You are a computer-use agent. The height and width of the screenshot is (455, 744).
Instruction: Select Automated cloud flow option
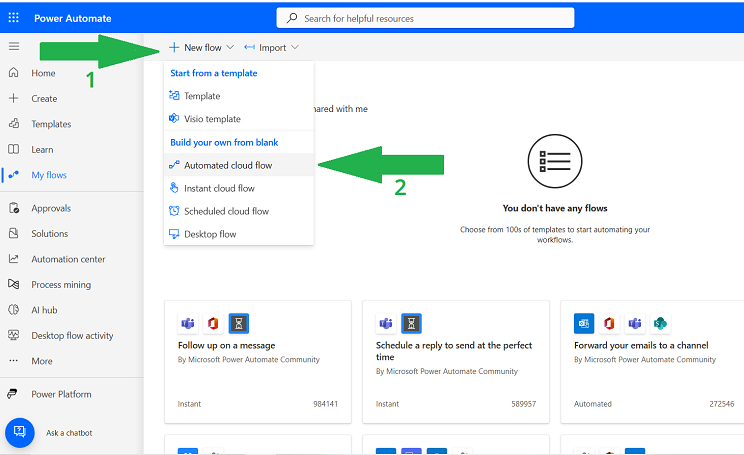click(x=227, y=165)
